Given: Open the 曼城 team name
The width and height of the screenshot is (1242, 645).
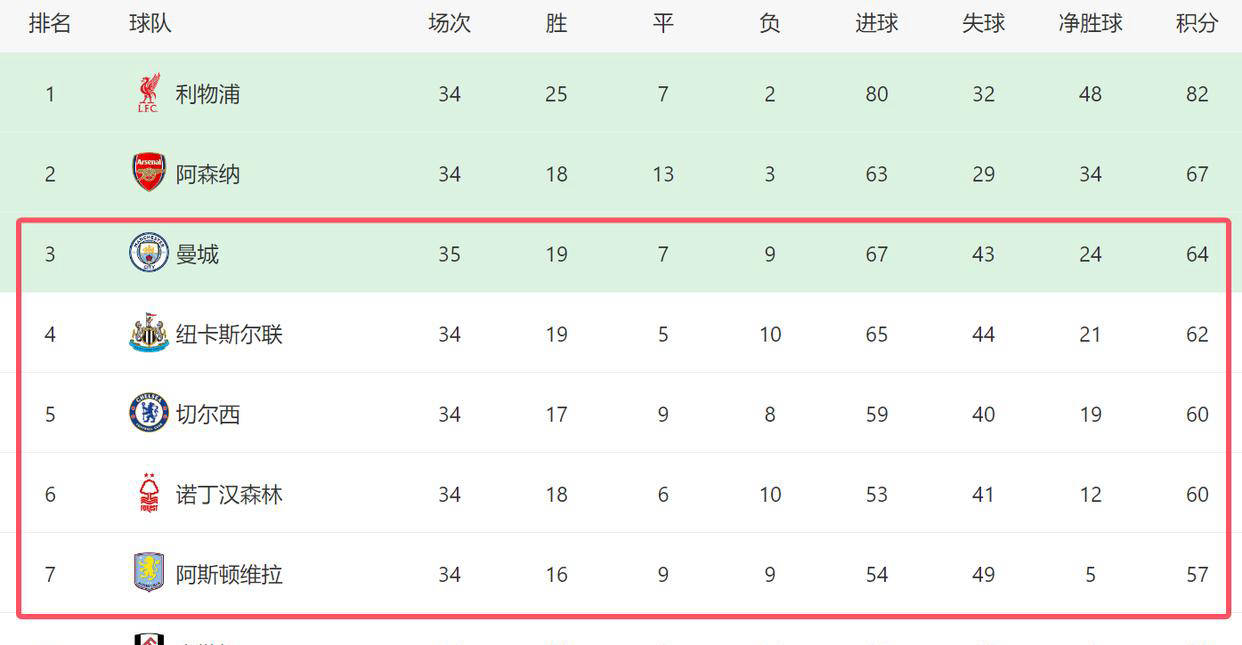Looking at the screenshot, I should [197, 254].
